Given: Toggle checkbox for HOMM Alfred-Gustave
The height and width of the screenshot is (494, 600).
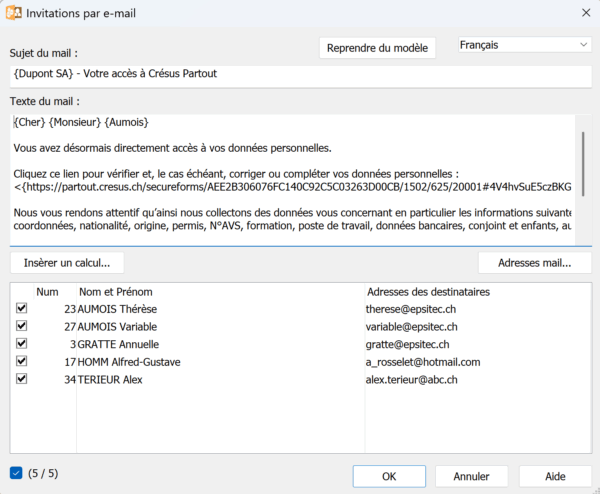Looking at the screenshot, I should coord(22,361).
